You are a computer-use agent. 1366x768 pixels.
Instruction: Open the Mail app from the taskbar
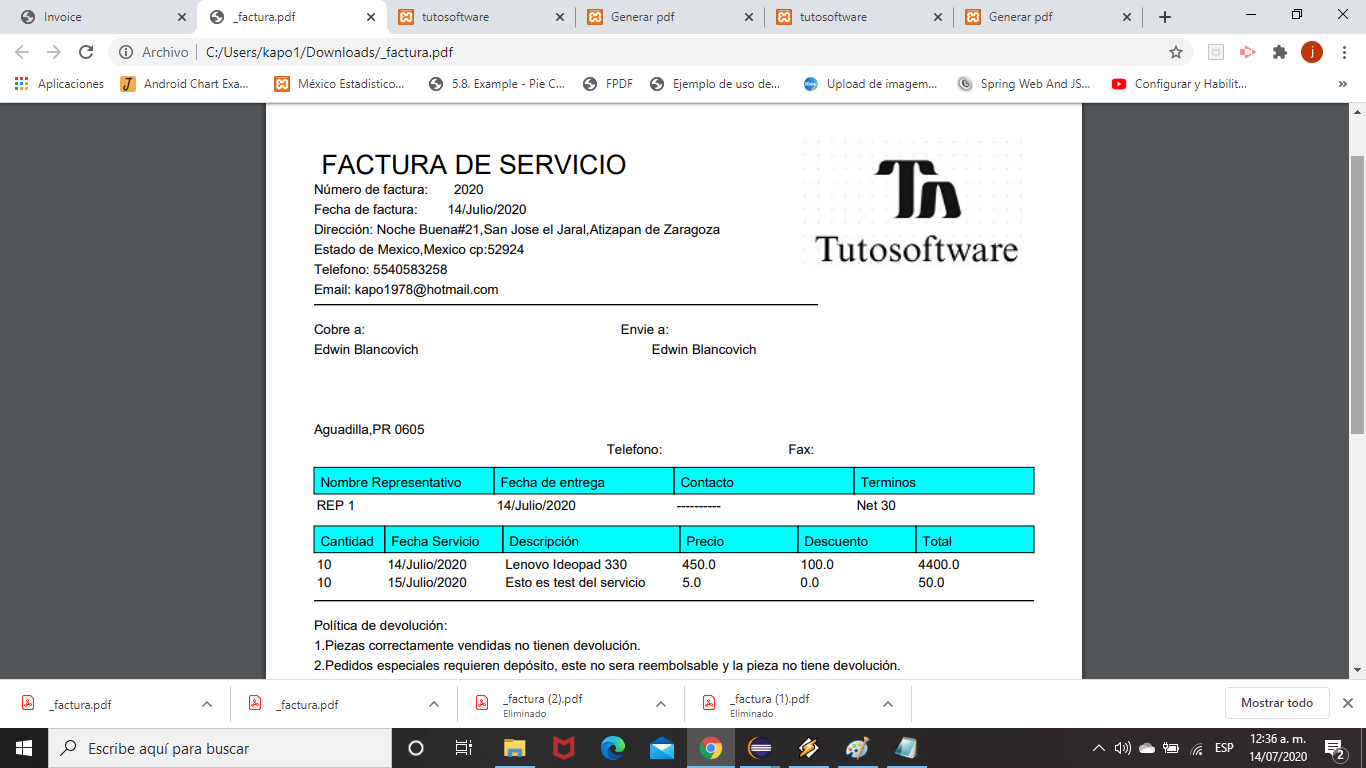coord(661,748)
